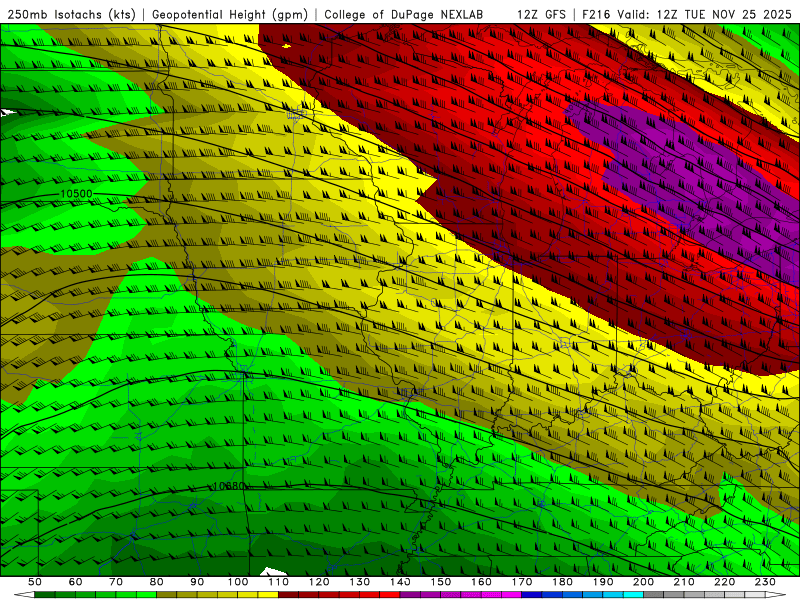
Task: Pick the bright yellow swatch ending at 110
Action: point(268,594)
